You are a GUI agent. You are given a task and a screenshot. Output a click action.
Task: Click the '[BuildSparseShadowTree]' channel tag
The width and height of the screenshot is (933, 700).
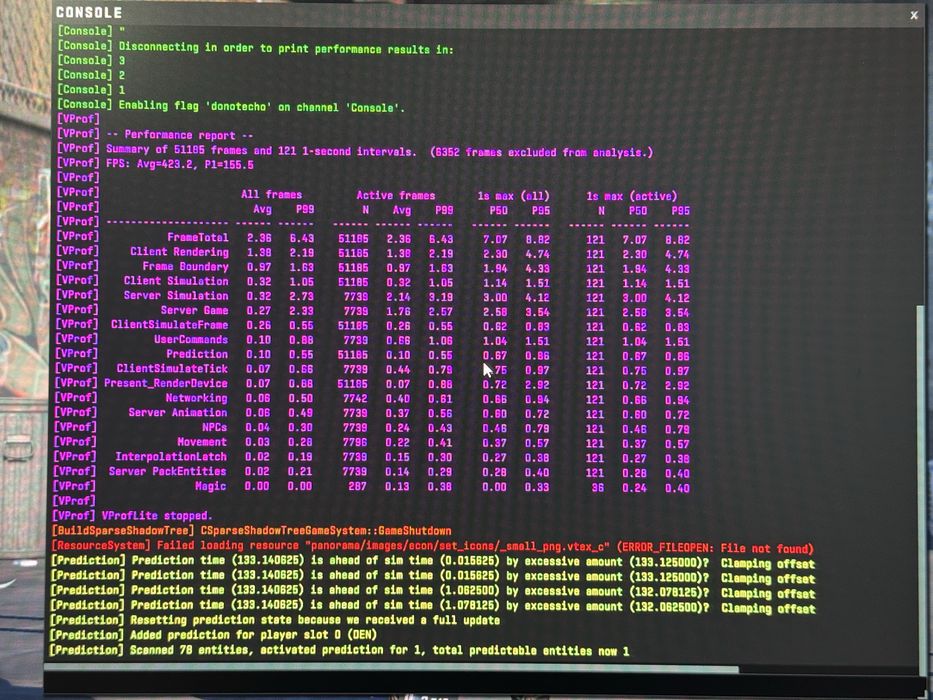coord(123,530)
